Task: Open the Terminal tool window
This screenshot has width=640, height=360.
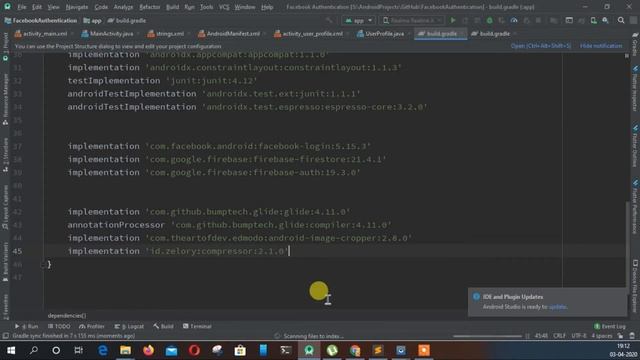Action: point(198,326)
